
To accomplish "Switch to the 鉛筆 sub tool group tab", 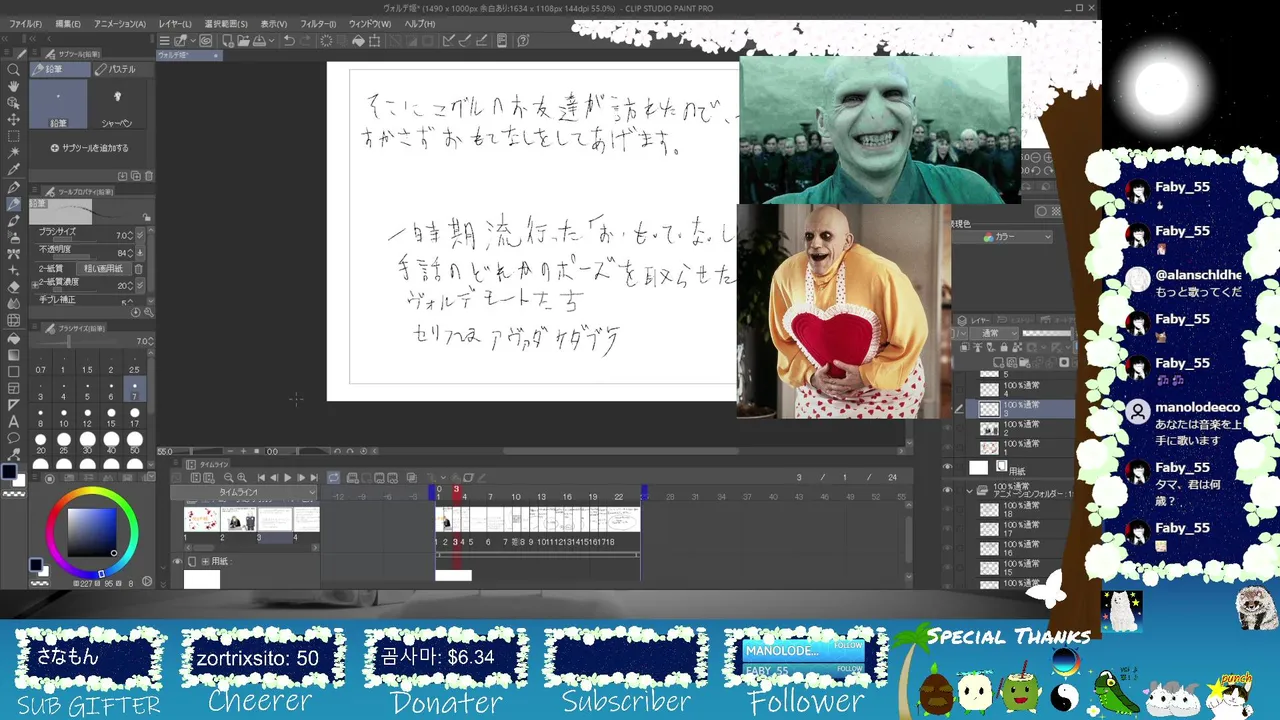I will pyautogui.click(x=60, y=69).
